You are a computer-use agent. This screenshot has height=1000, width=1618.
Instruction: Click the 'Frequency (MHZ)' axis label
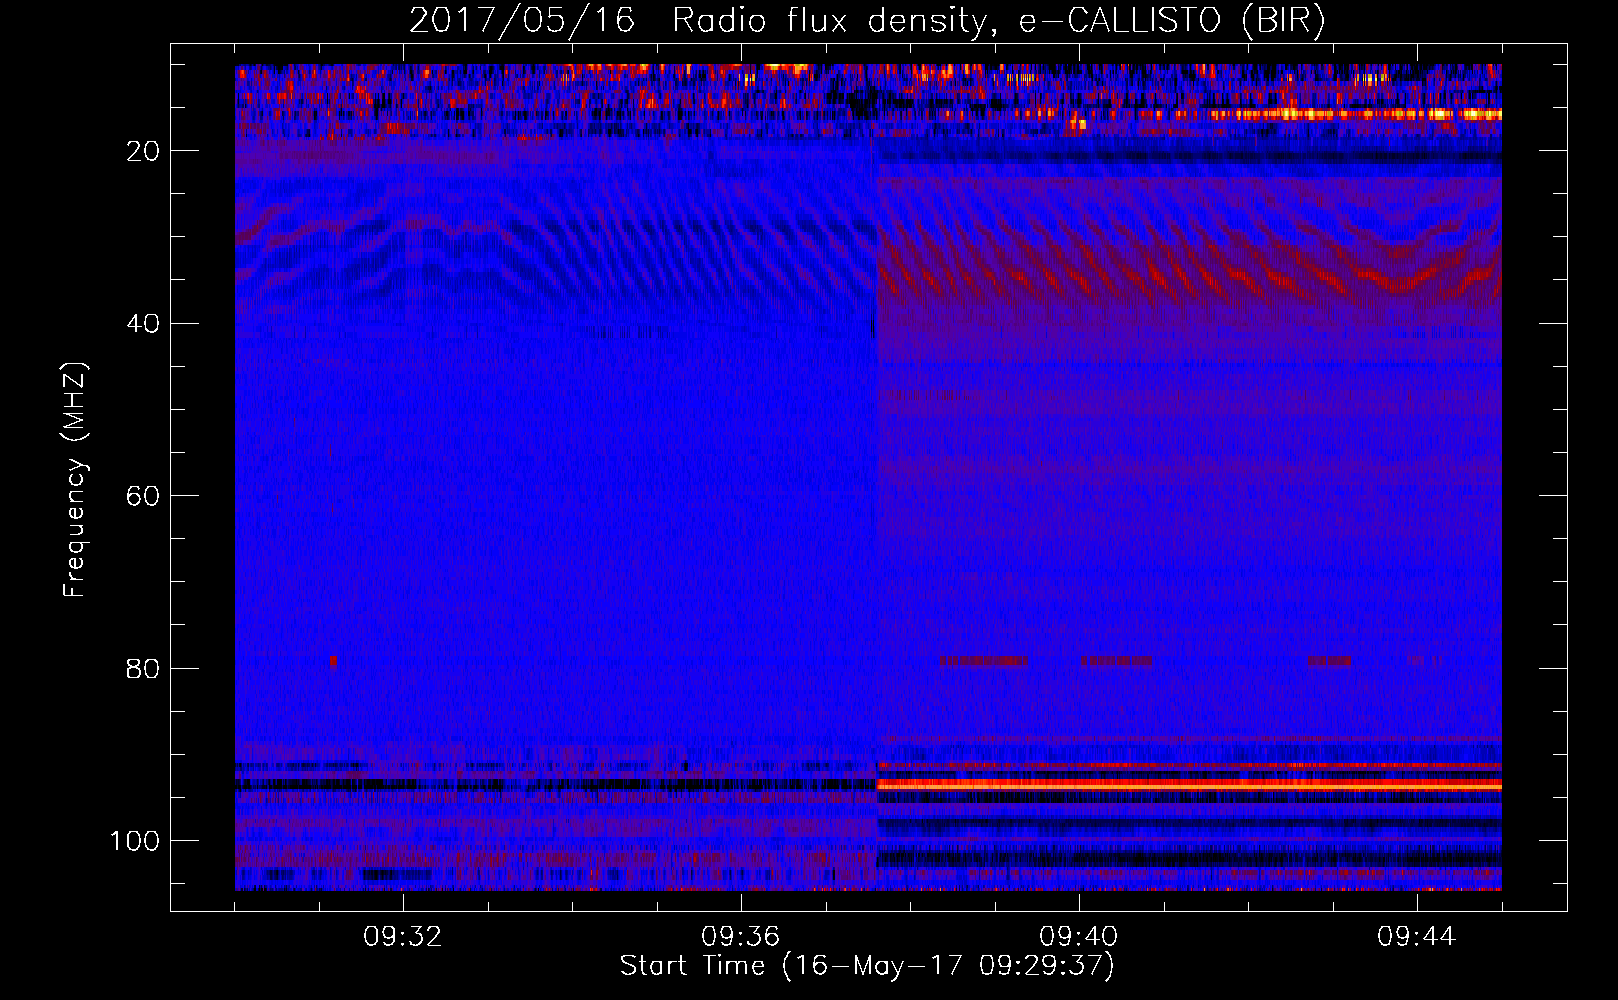75,479
